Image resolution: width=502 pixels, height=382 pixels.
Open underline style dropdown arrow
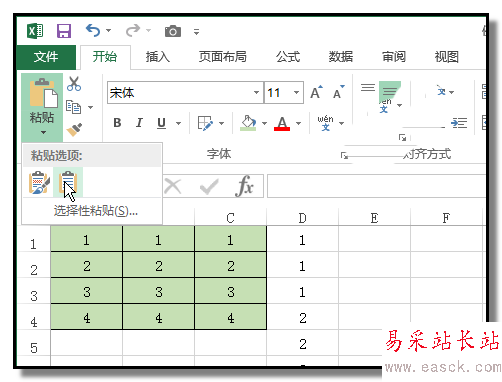click(179, 124)
